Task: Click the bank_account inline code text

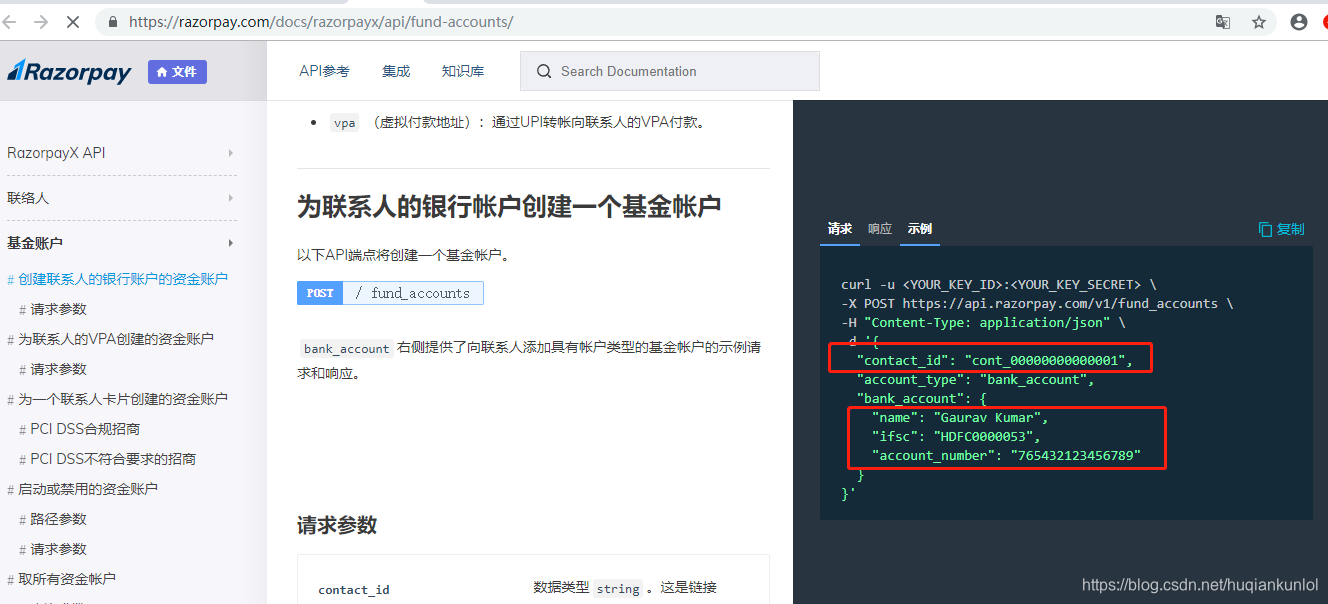Action: [x=347, y=348]
